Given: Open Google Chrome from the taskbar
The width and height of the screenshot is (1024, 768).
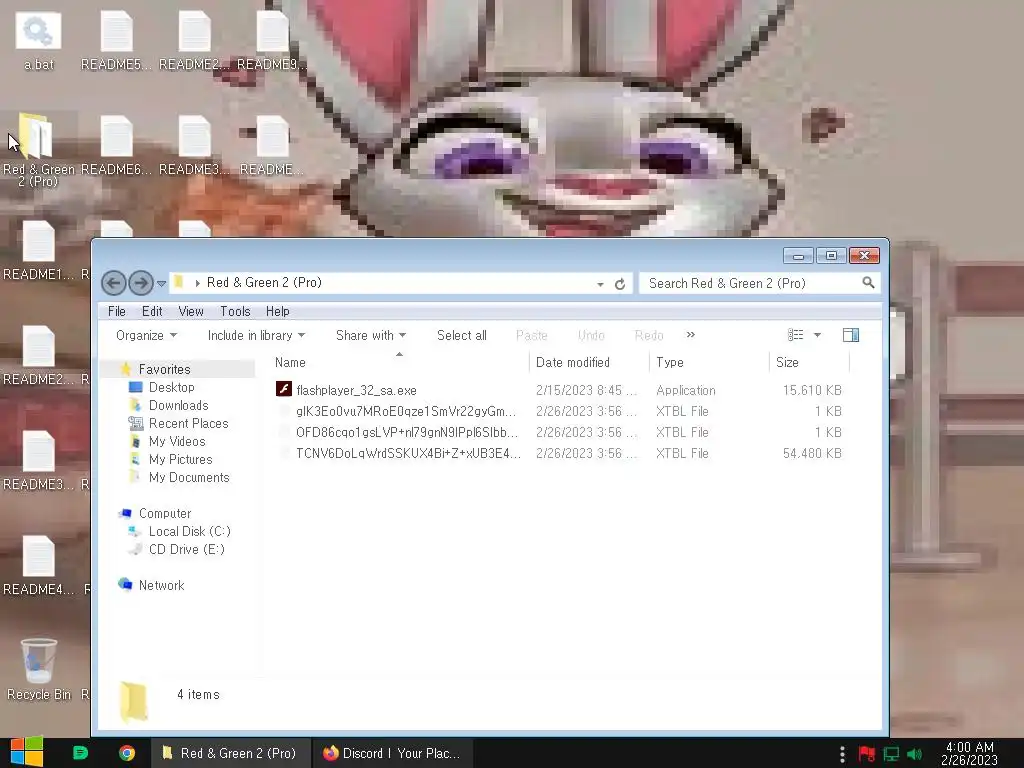Looking at the screenshot, I should (x=127, y=753).
